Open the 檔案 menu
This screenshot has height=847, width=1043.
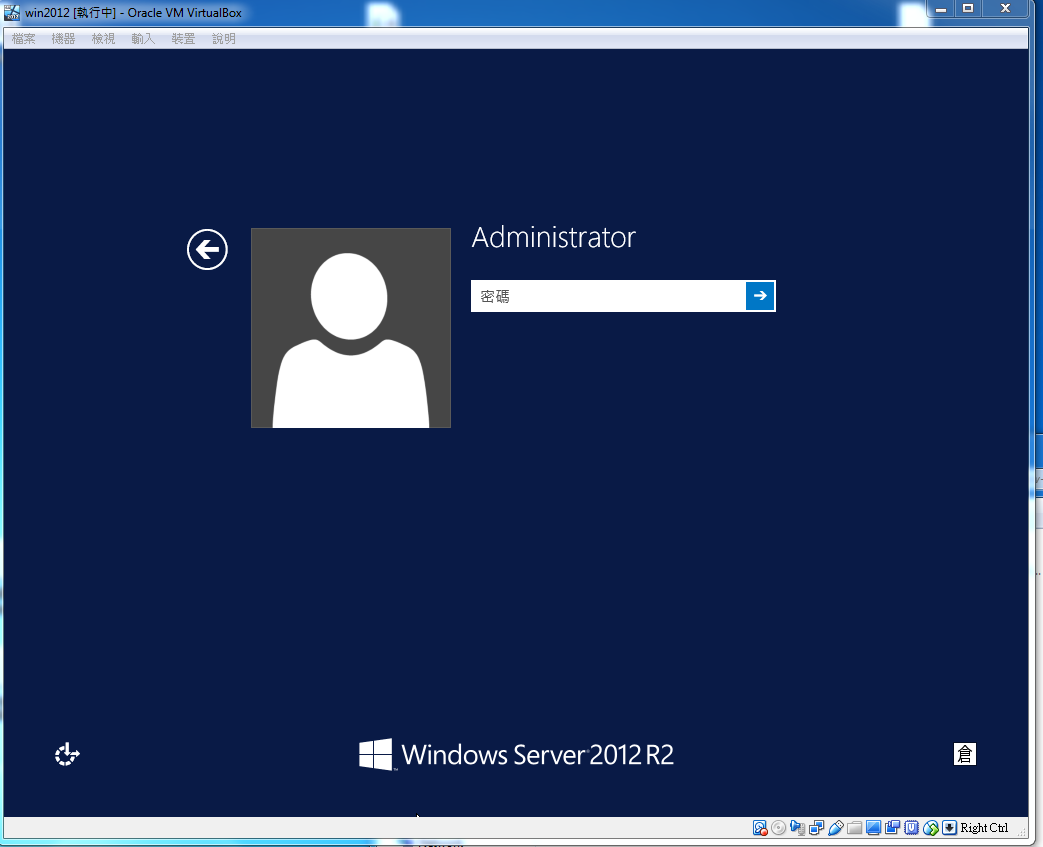tap(23, 39)
